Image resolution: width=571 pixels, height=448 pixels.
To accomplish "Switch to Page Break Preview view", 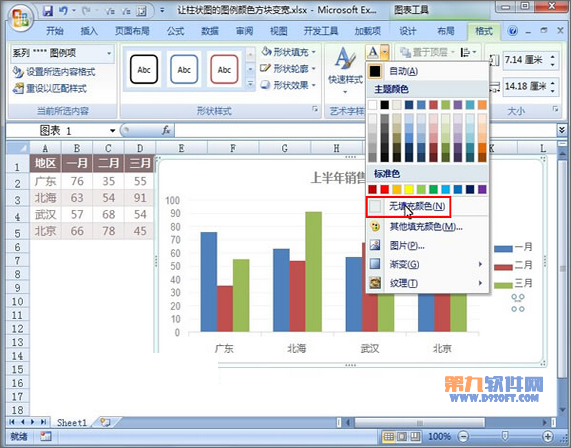I will 415,436.
